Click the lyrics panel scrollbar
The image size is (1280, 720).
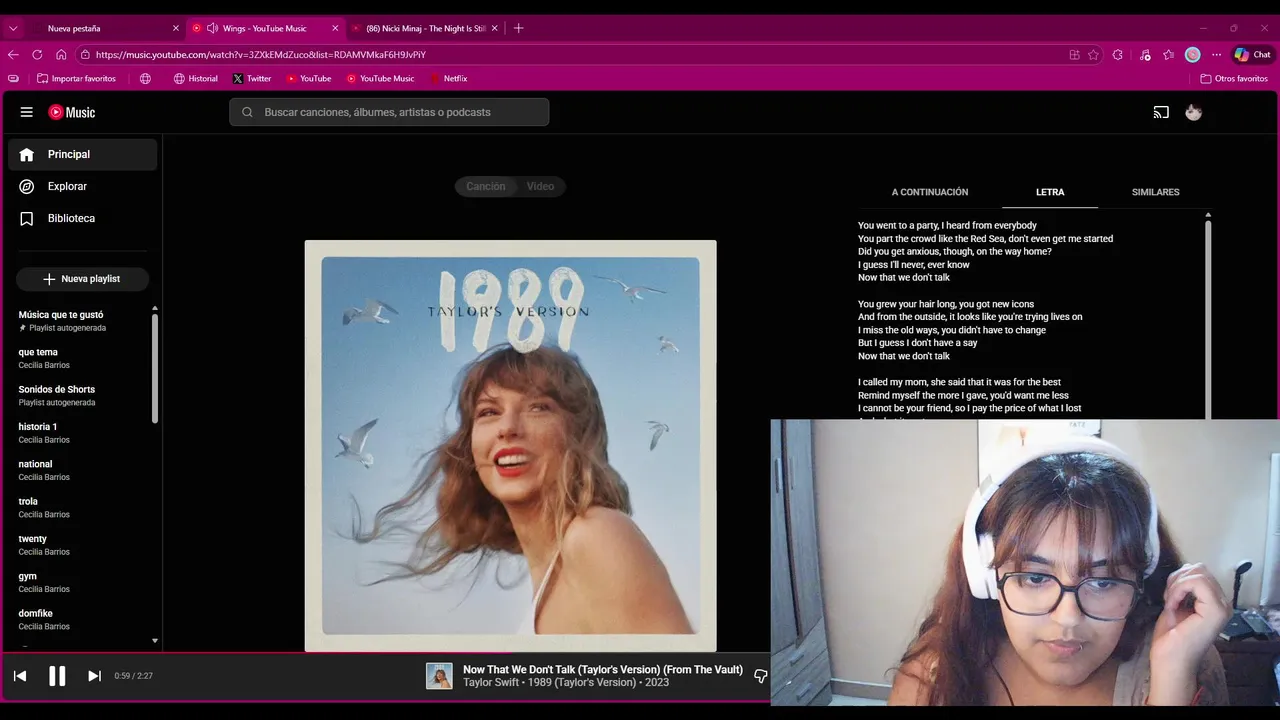tap(1208, 318)
